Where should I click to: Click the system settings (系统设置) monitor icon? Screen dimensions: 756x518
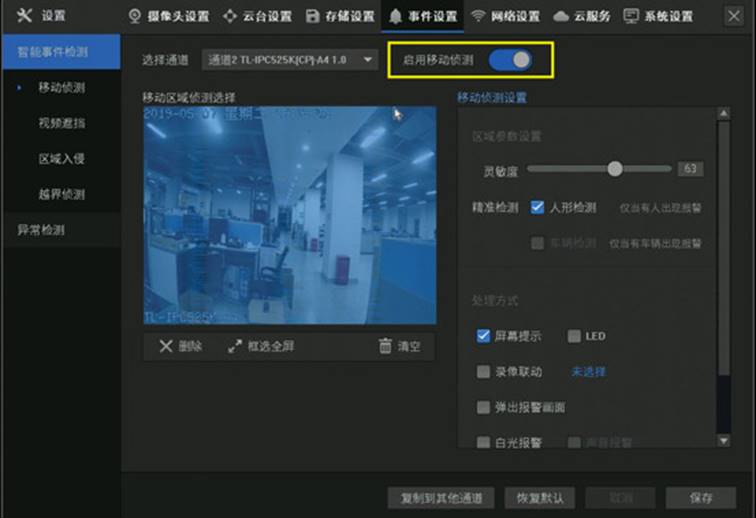(x=631, y=16)
